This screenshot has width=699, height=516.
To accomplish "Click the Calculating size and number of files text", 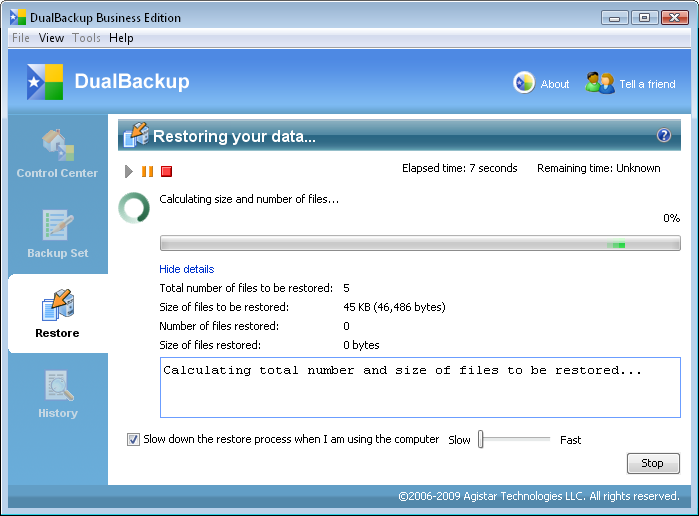I will point(249,199).
